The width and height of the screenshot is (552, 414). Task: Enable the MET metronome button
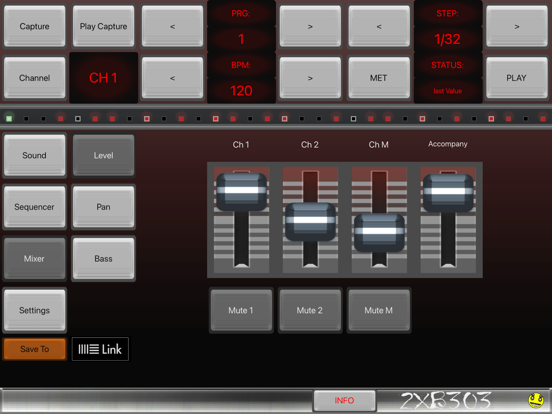coord(379,78)
